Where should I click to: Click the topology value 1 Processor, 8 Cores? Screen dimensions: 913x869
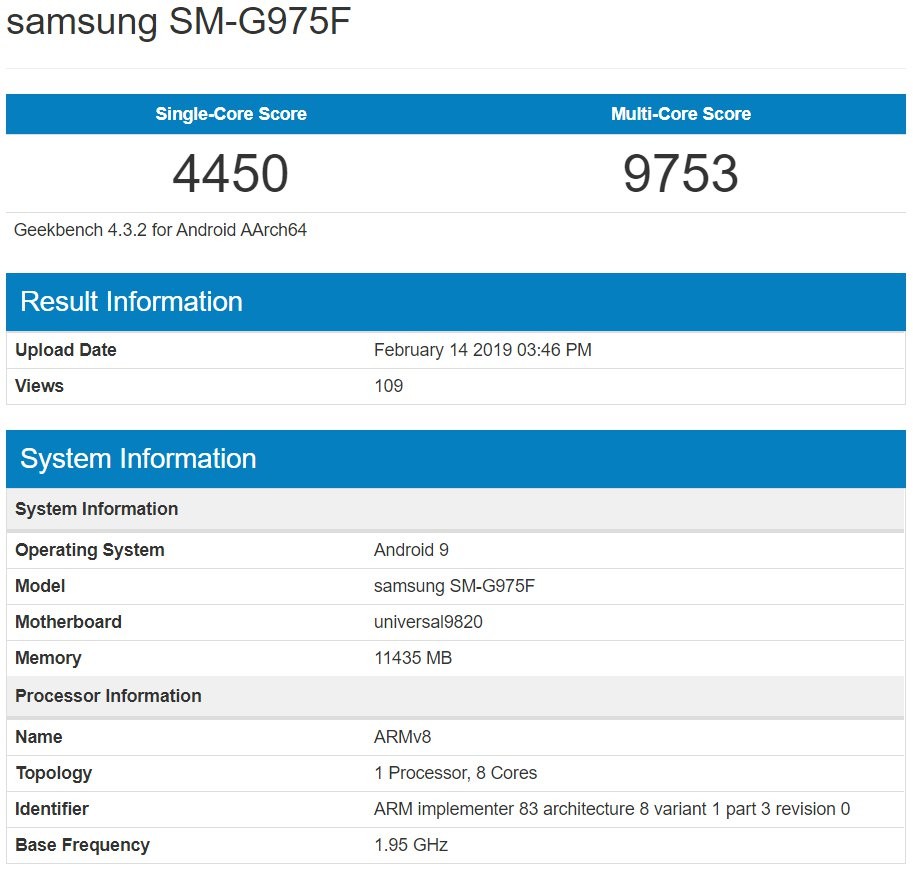point(455,773)
